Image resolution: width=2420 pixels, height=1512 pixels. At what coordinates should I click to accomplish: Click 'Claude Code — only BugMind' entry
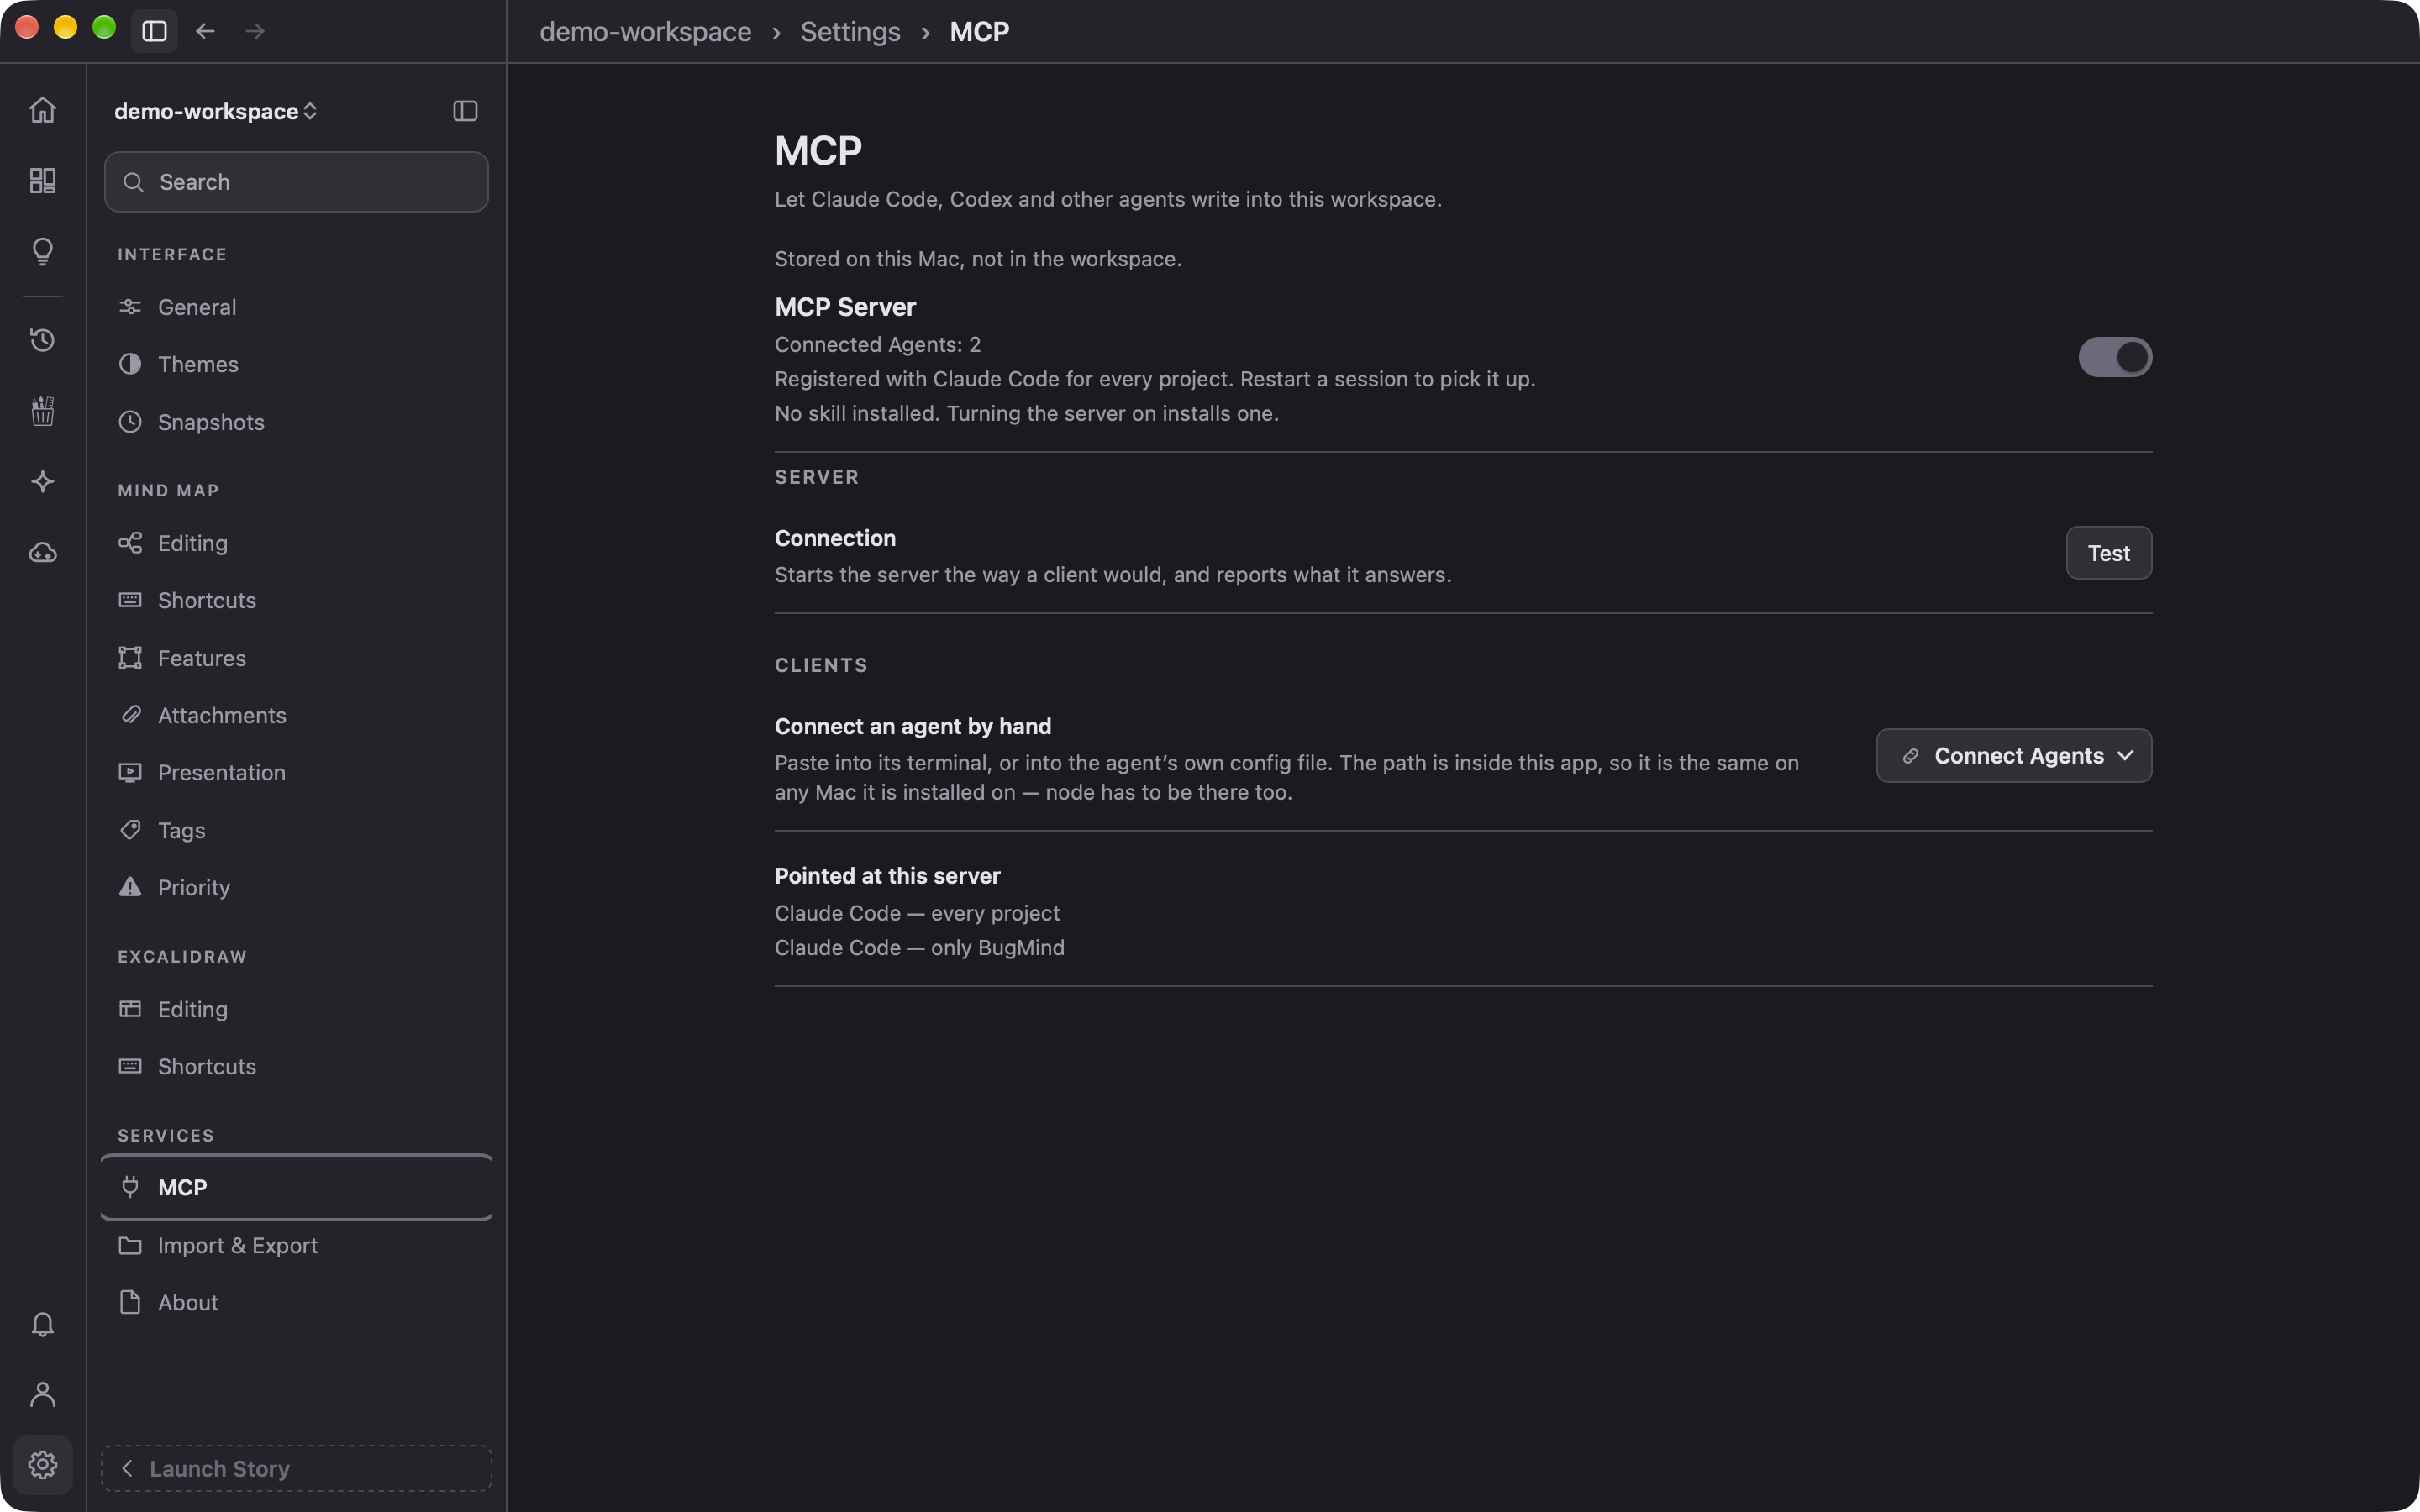tap(919, 947)
